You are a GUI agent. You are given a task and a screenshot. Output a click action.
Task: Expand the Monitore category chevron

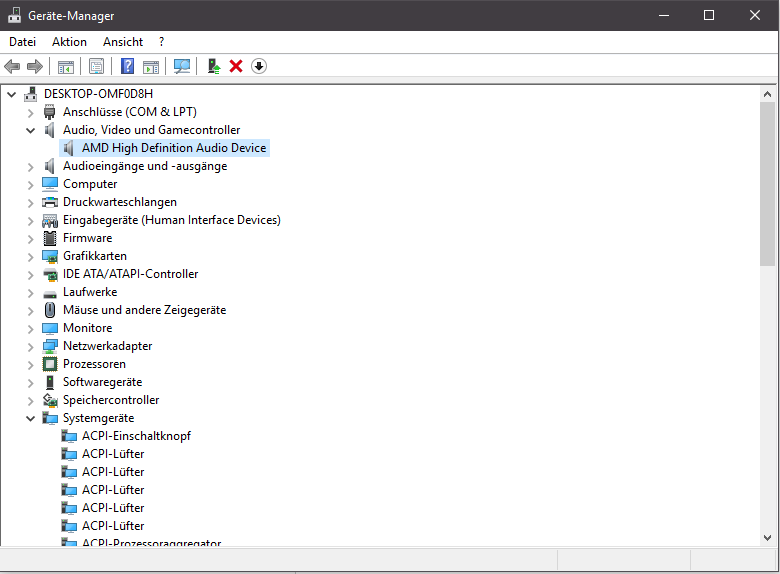point(30,329)
